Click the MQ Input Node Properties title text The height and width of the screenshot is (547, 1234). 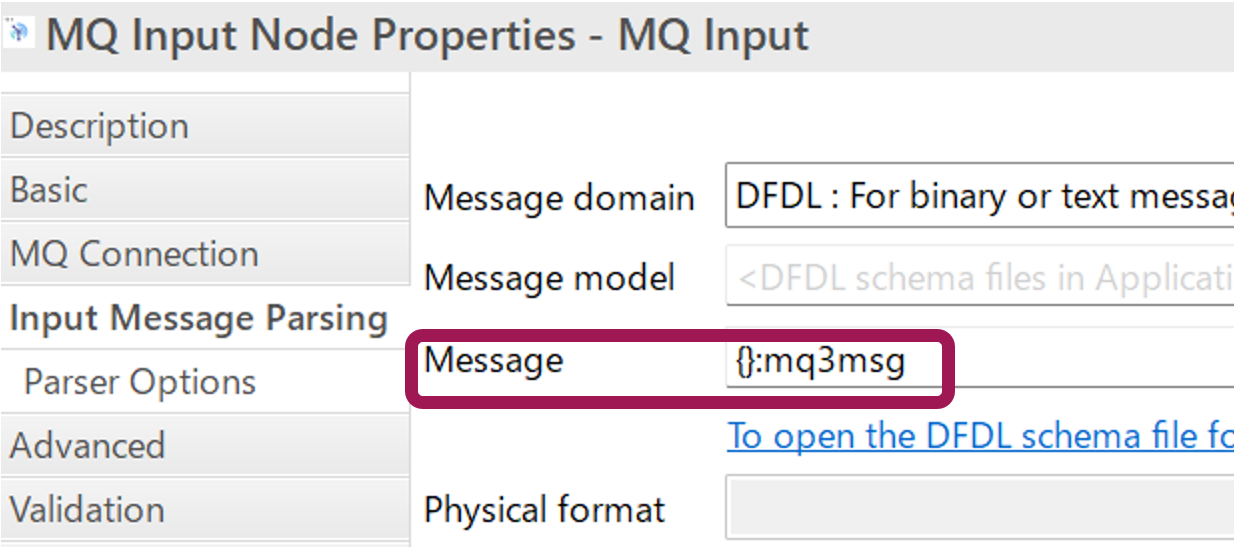[428, 36]
